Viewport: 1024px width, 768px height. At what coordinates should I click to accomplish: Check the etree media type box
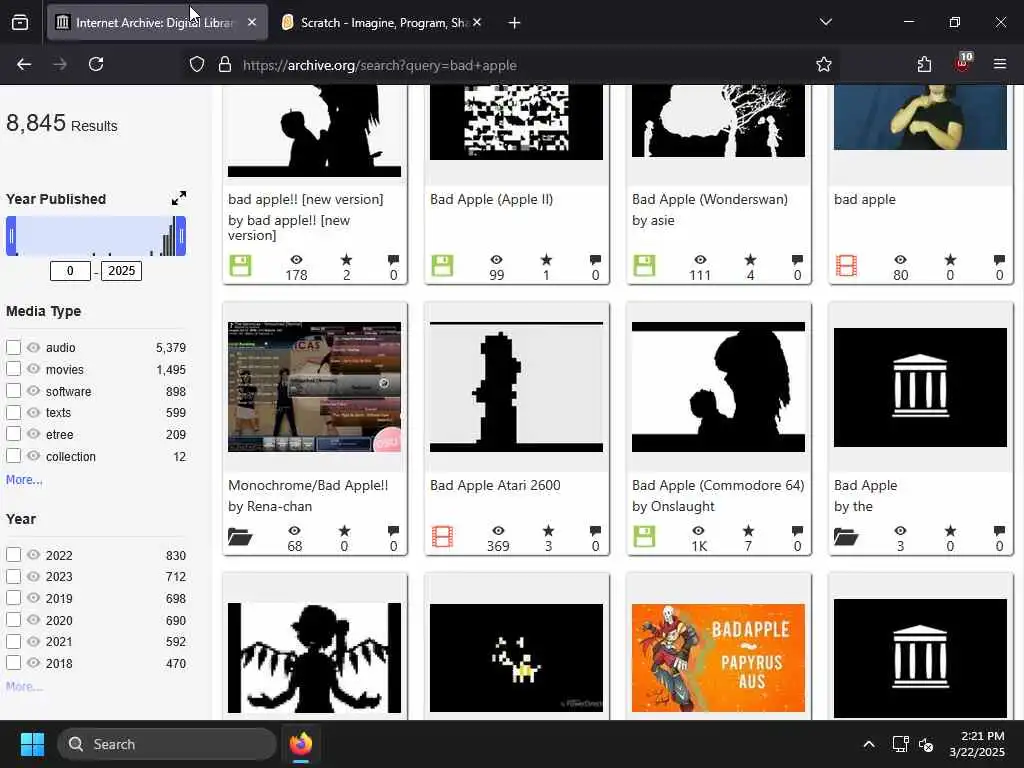[x=14, y=434]
